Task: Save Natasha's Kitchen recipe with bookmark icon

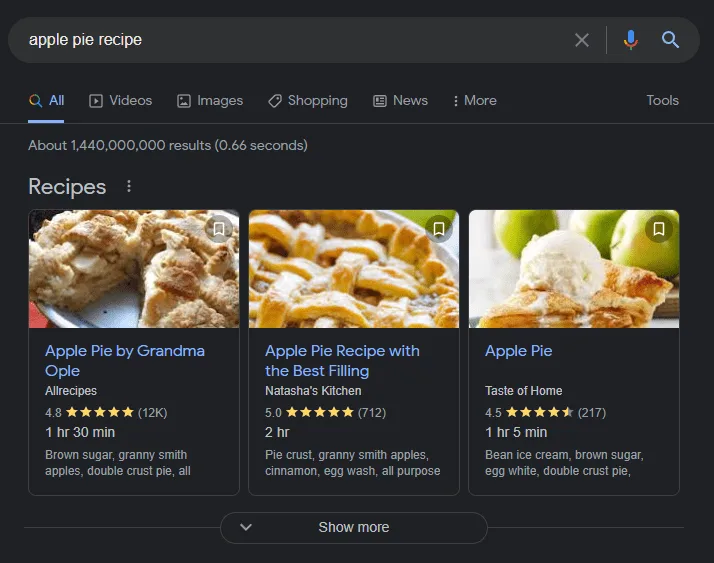Action: point(439,229)
